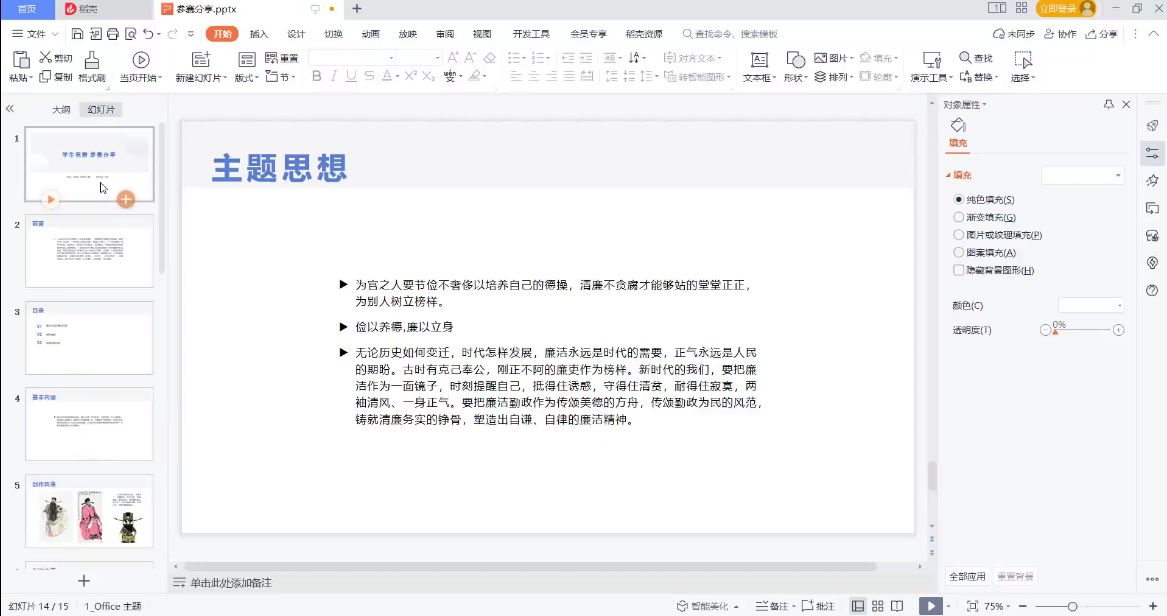Open the fill preset dropdown beside 填充

click(x=1083, y=176)
